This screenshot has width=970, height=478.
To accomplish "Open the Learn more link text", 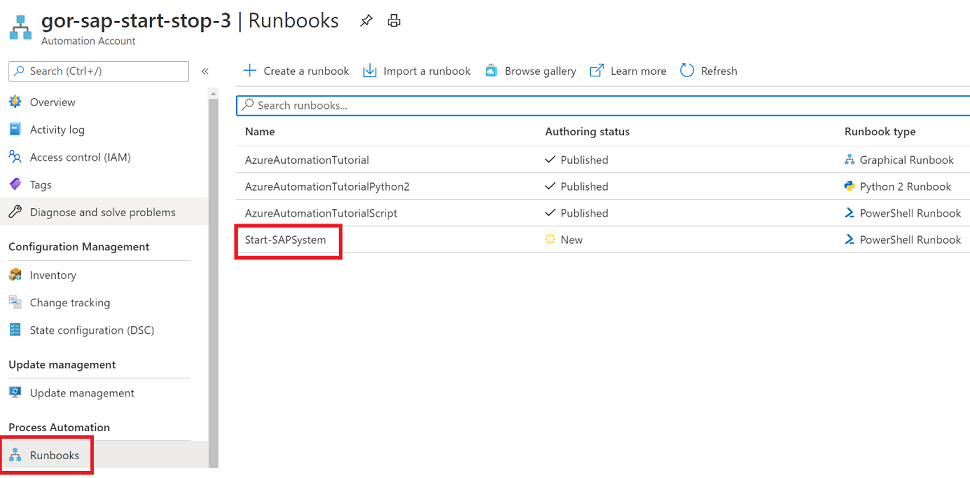I will click(638, 71).
